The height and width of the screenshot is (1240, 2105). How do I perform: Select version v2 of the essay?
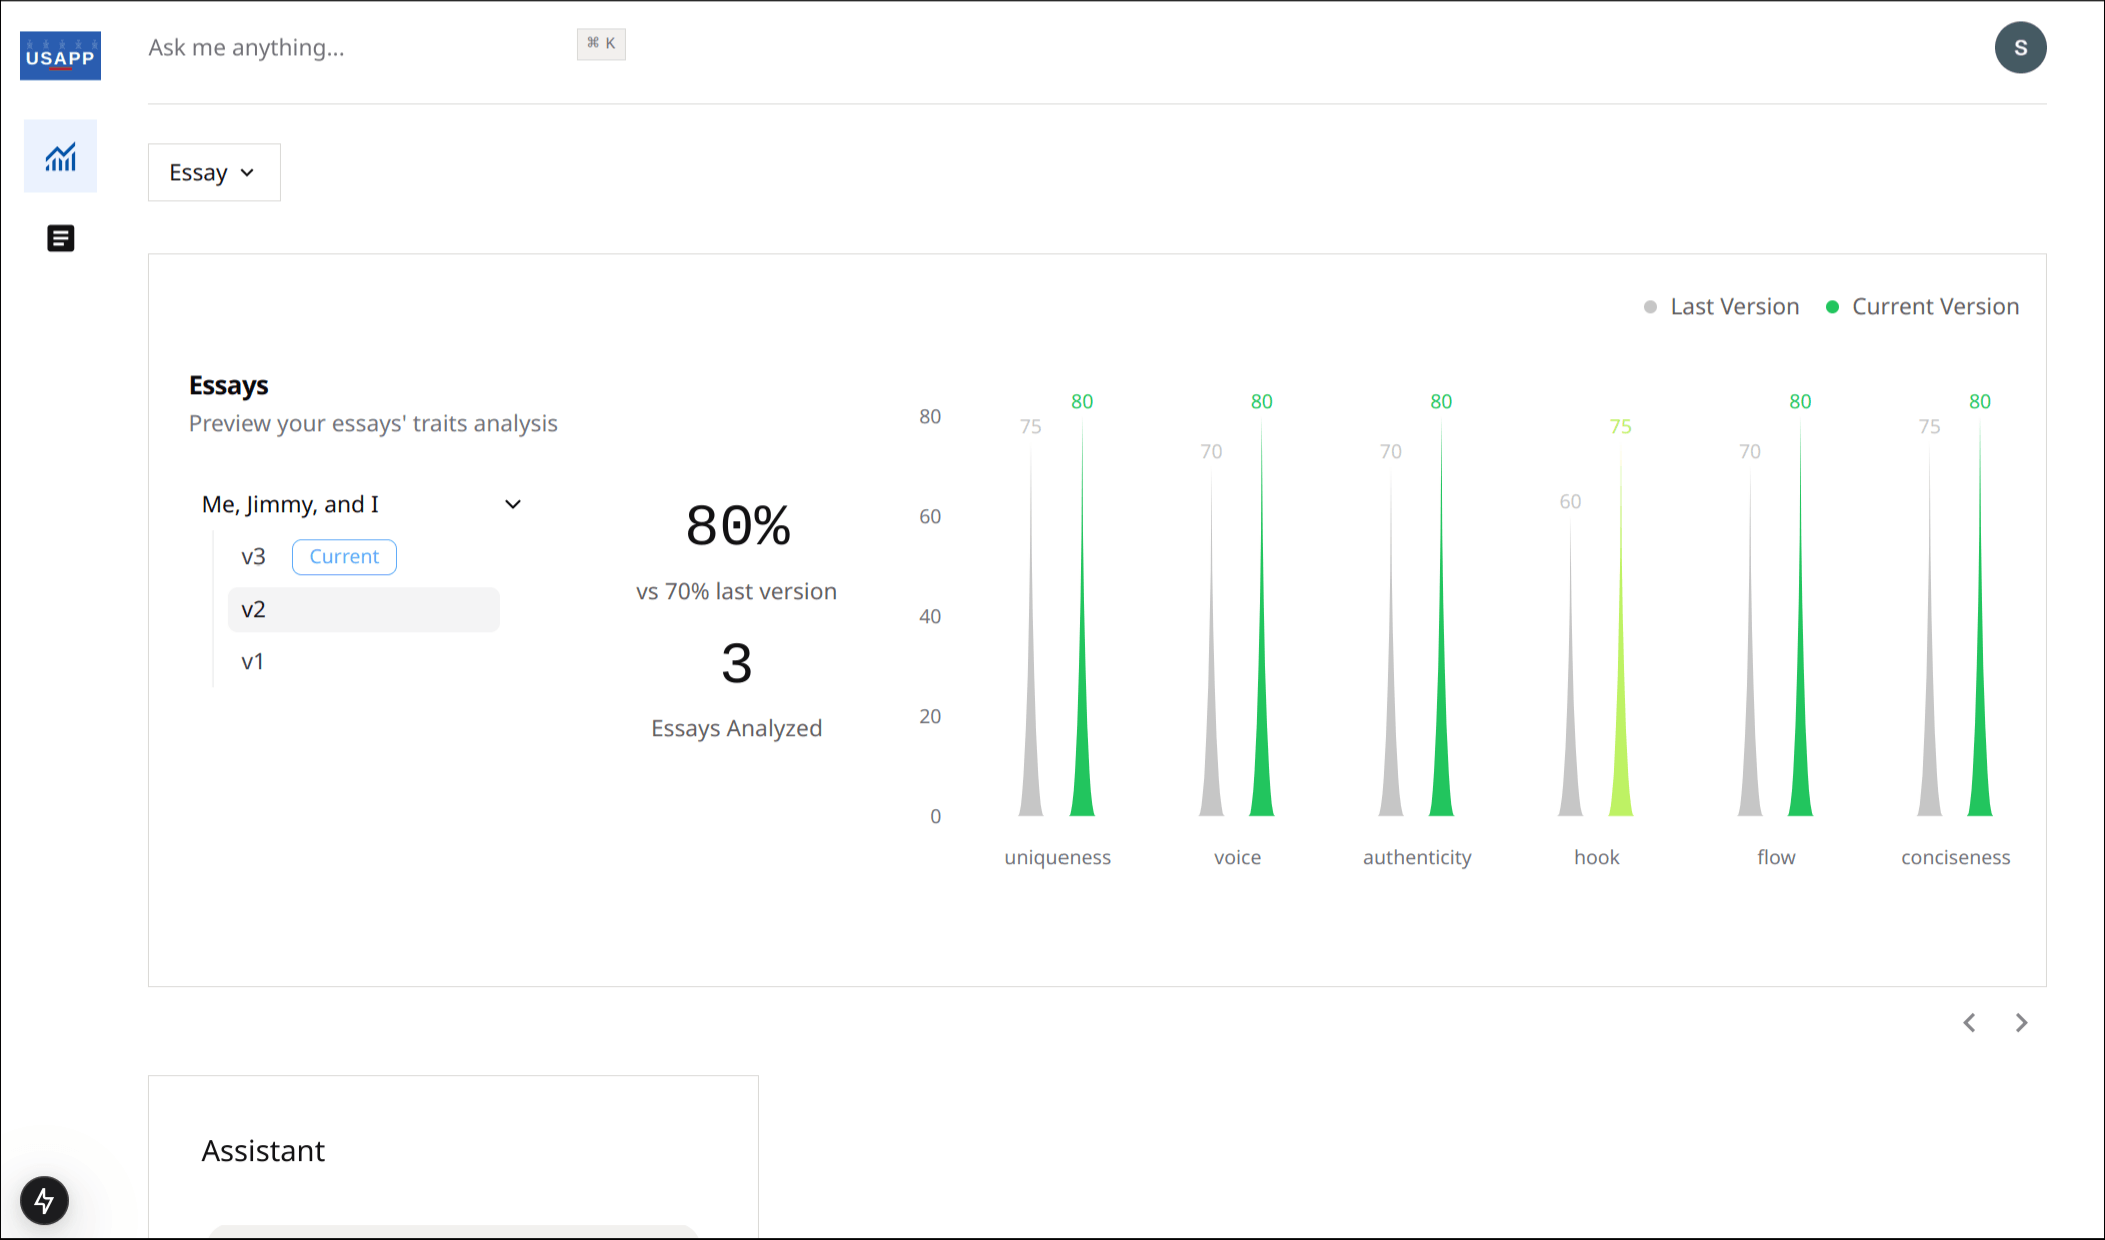(253, 609)
